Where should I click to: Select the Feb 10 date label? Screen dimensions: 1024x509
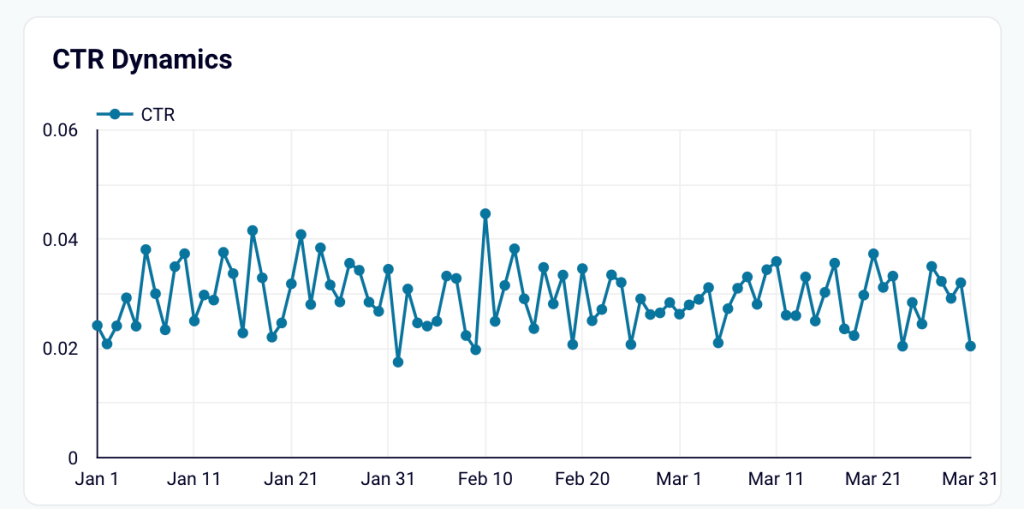point(485,479)
